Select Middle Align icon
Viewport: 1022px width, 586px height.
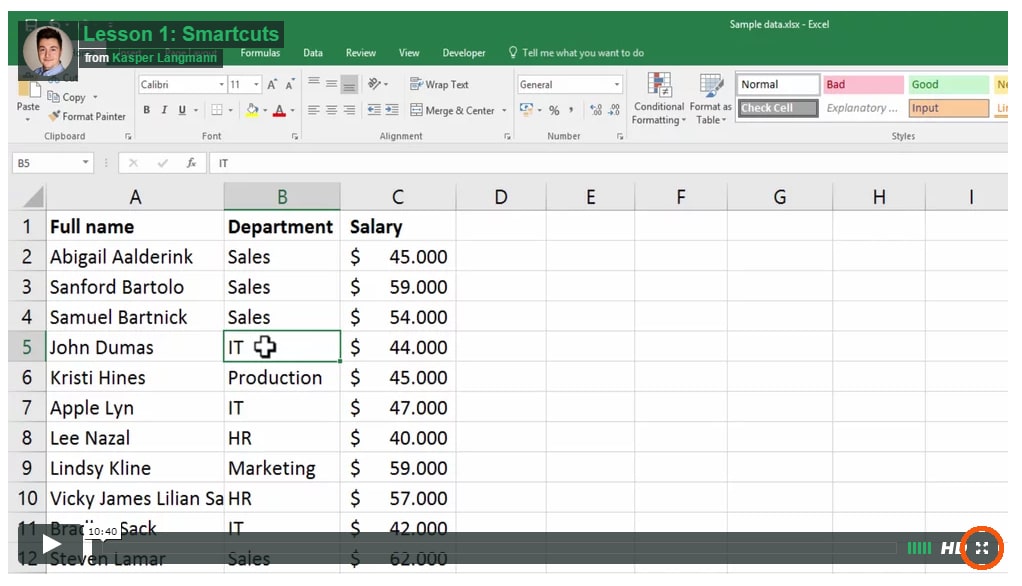(331, 83)
